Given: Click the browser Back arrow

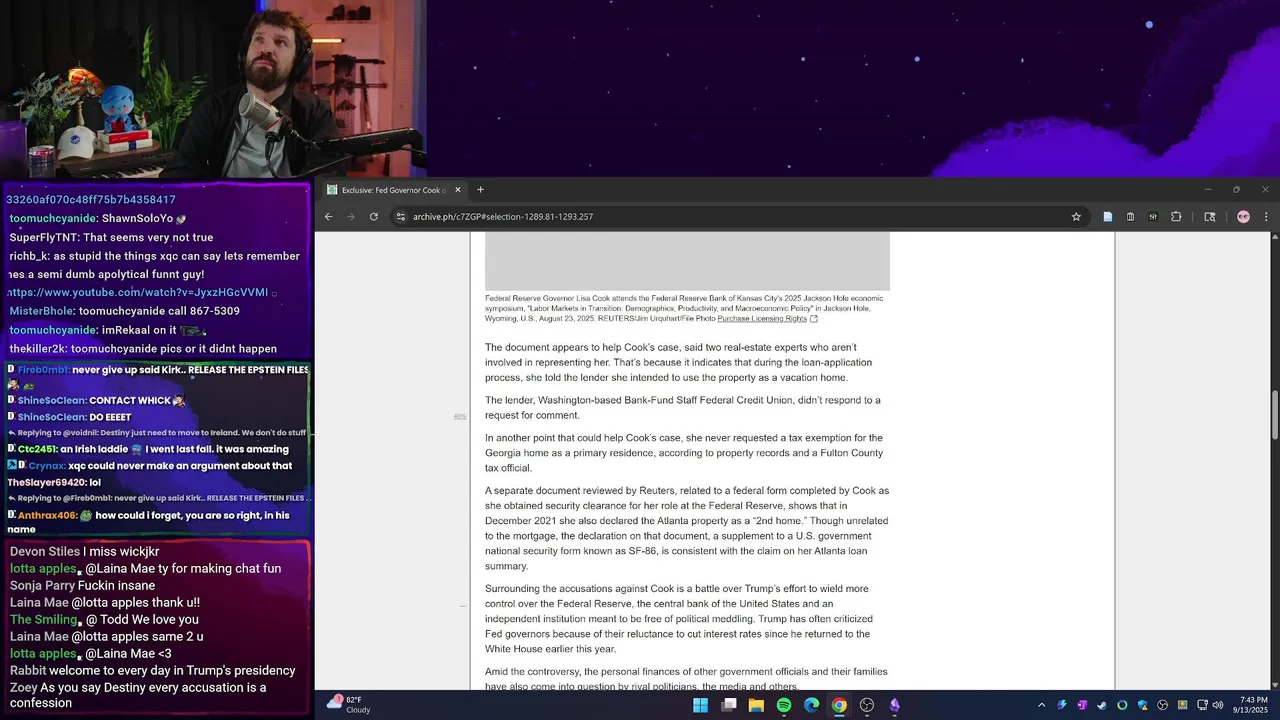Looking at the screenshot, I should click(x=328, y=216).
